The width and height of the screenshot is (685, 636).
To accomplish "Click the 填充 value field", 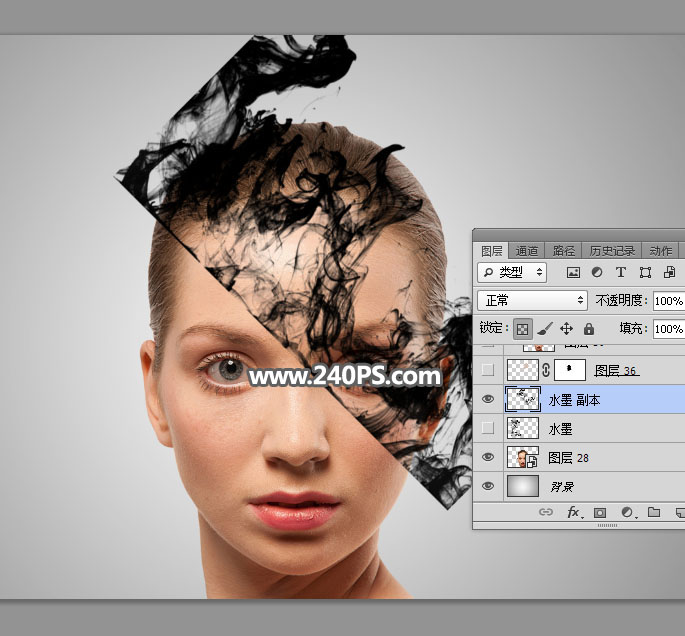I will [669, 329].
